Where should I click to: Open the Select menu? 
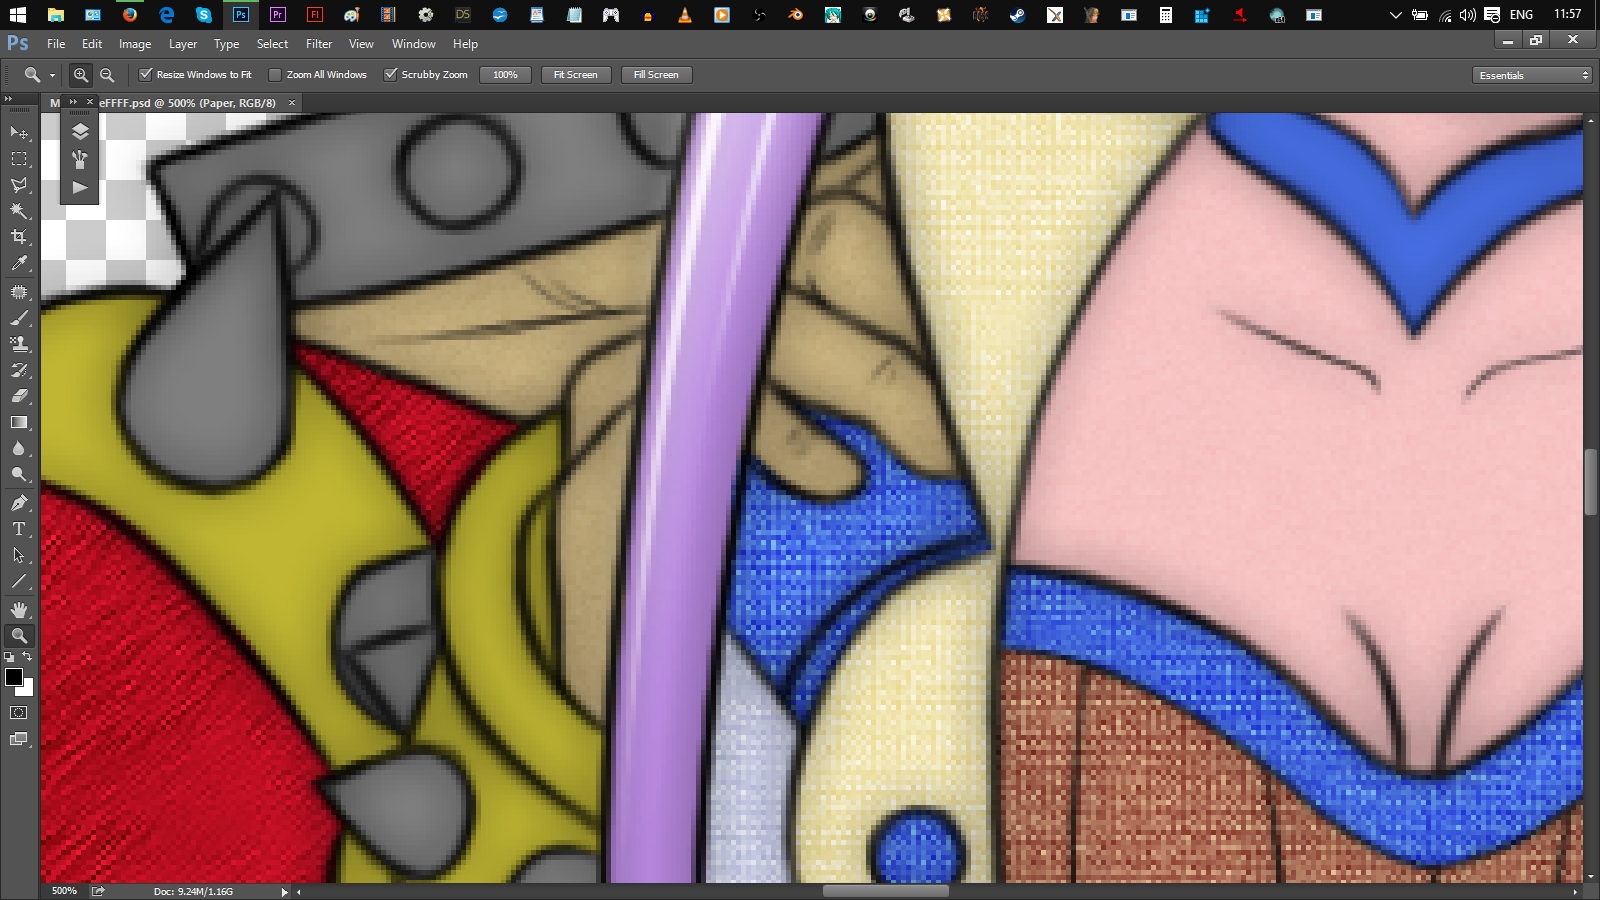[x=272, y=44]
